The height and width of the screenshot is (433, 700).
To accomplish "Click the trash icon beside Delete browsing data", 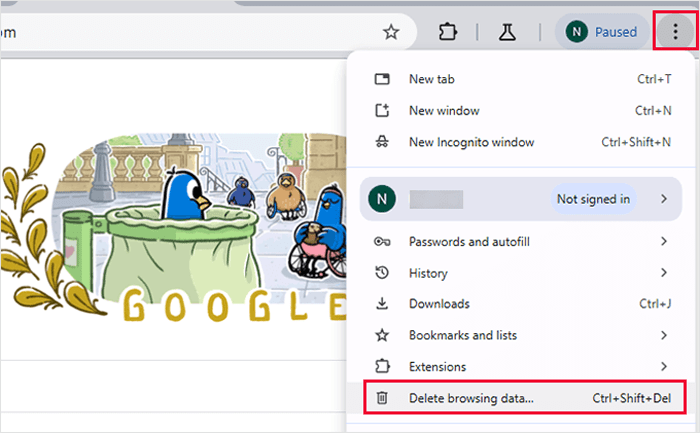I will [381, 398].
